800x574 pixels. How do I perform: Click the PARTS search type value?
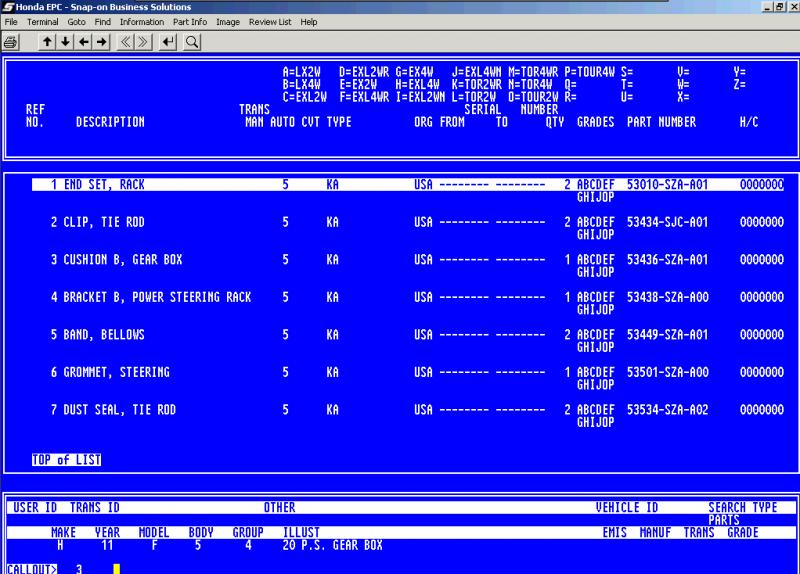click(x=724, y=520)
